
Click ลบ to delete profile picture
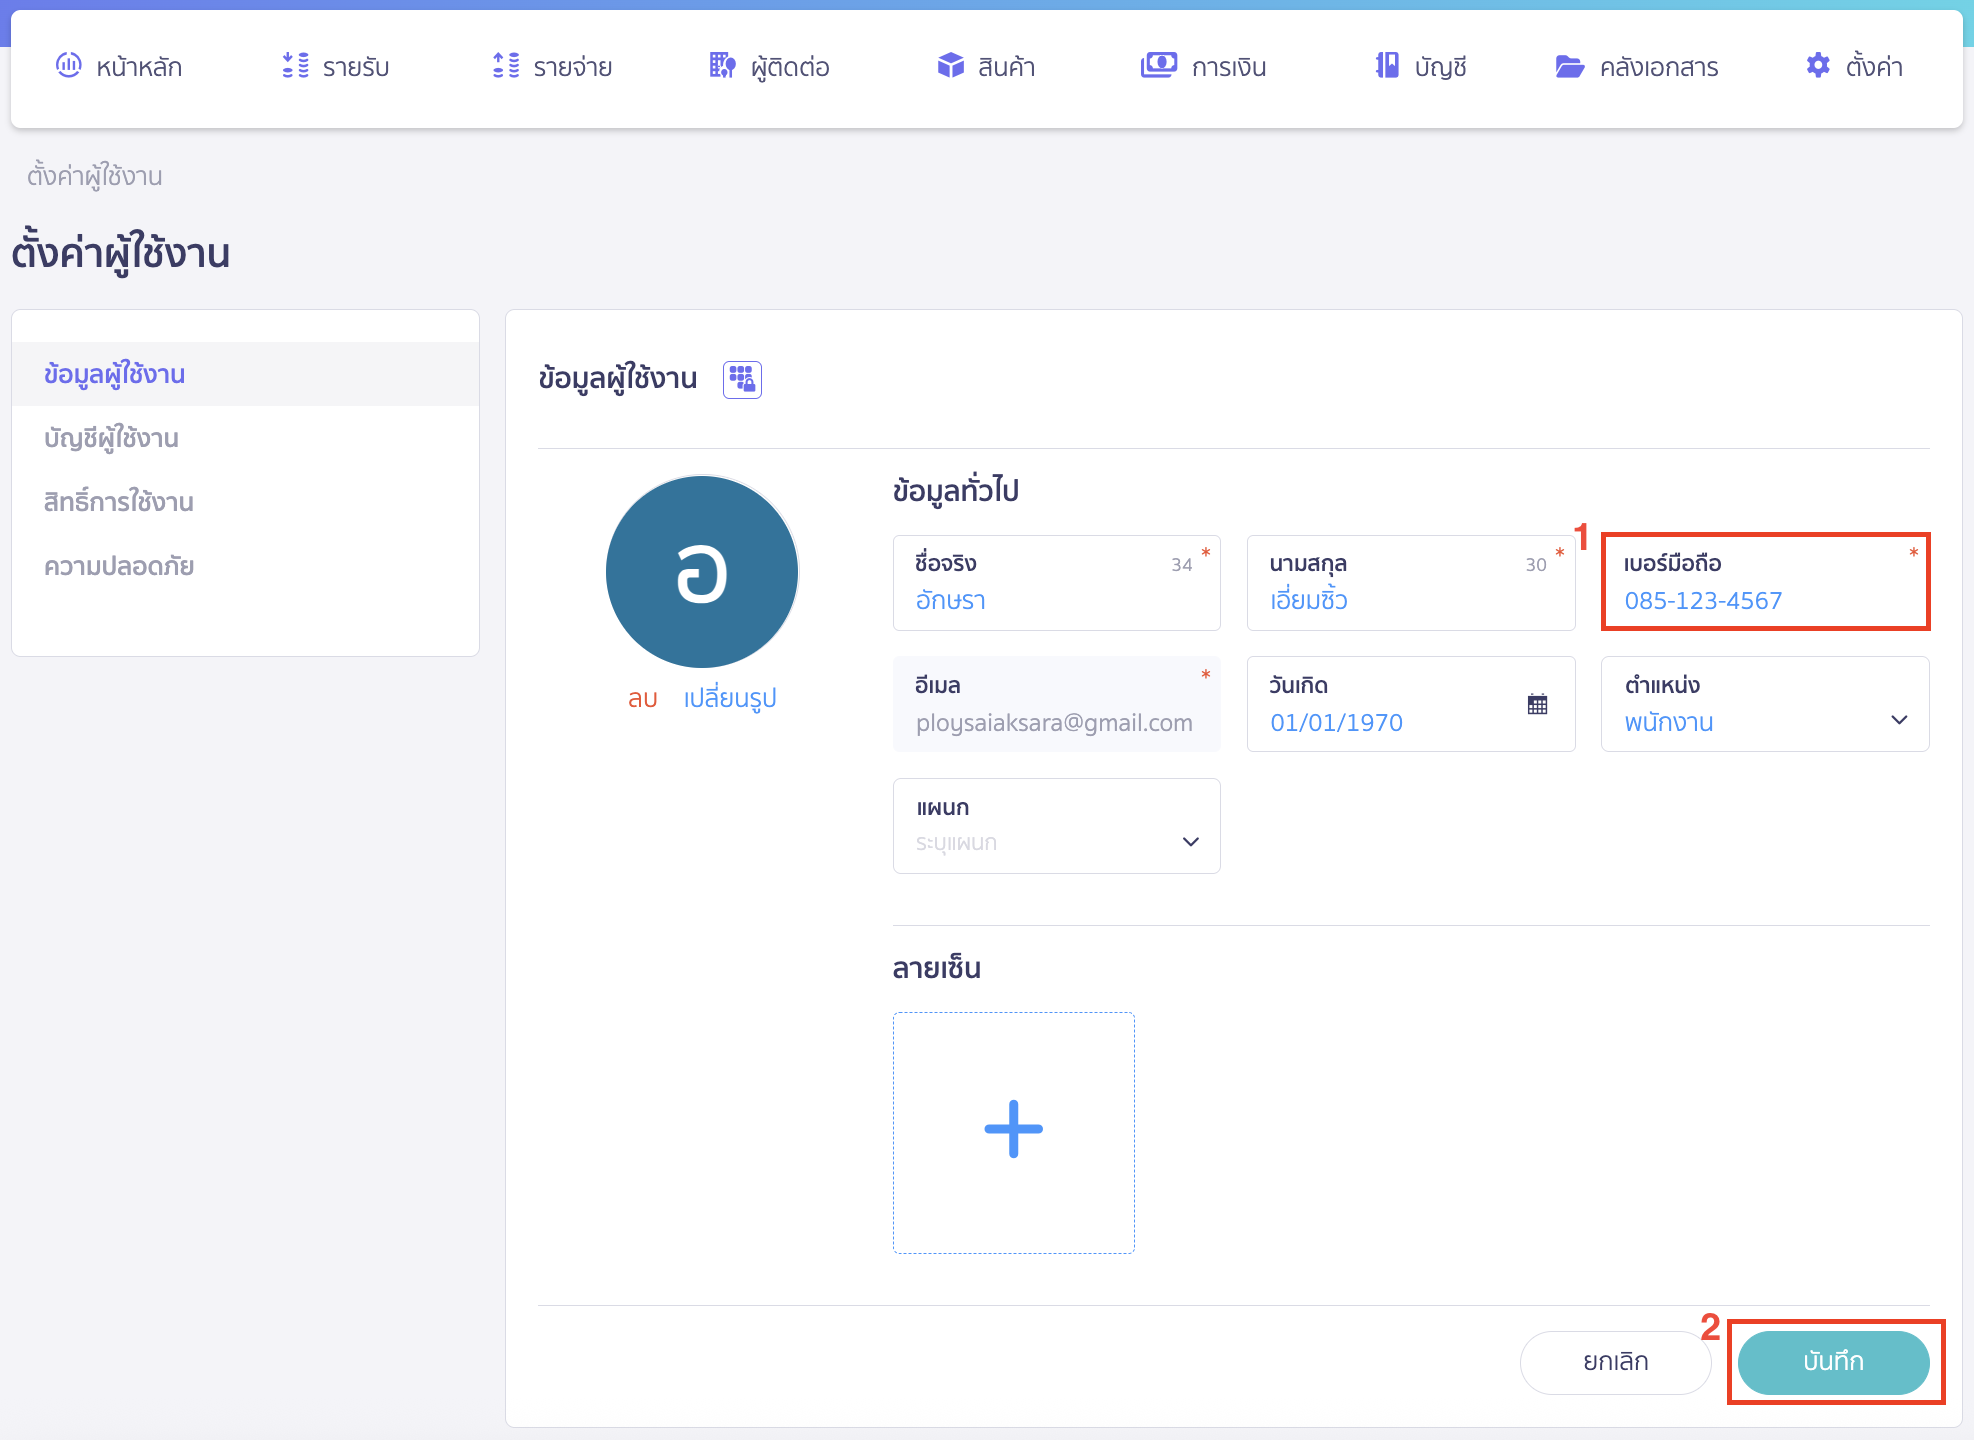pyautogui.click(x=642, y=699)
